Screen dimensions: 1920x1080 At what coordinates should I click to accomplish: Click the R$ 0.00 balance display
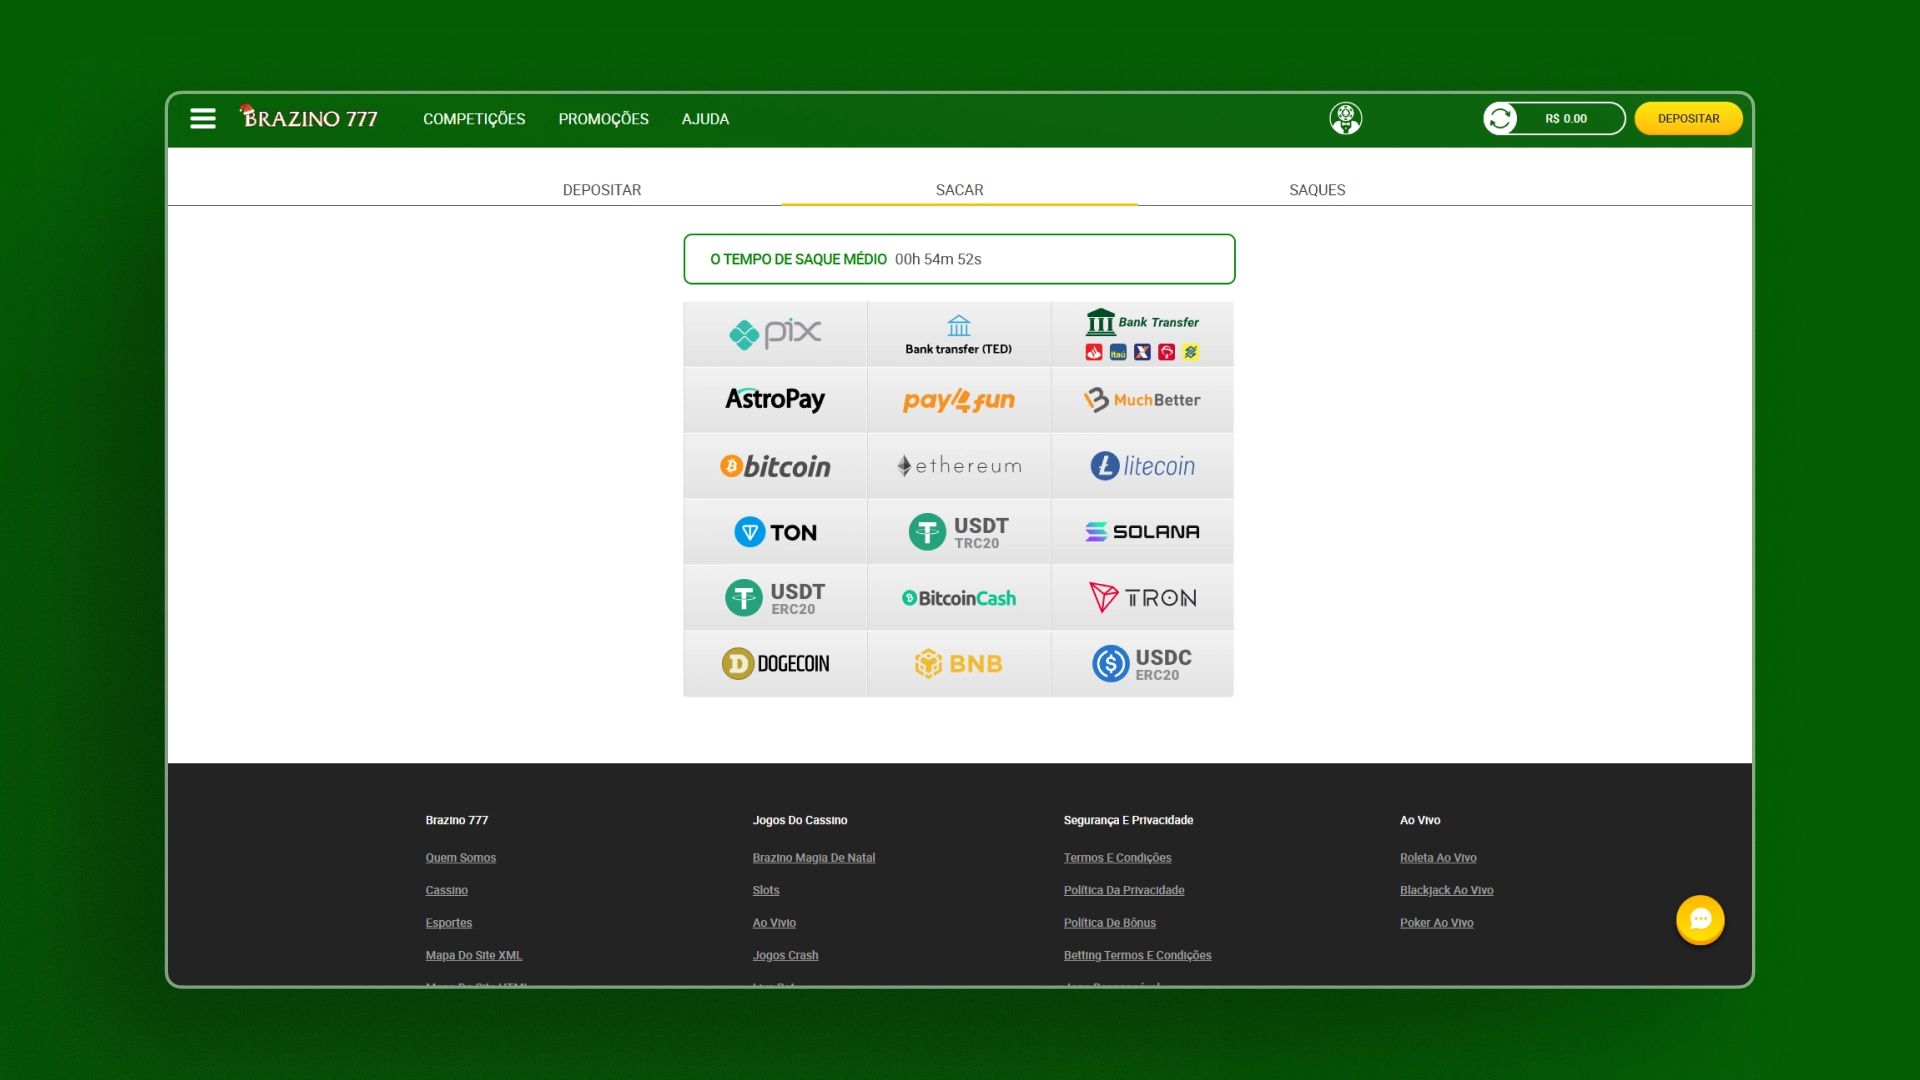point(1566,118)
